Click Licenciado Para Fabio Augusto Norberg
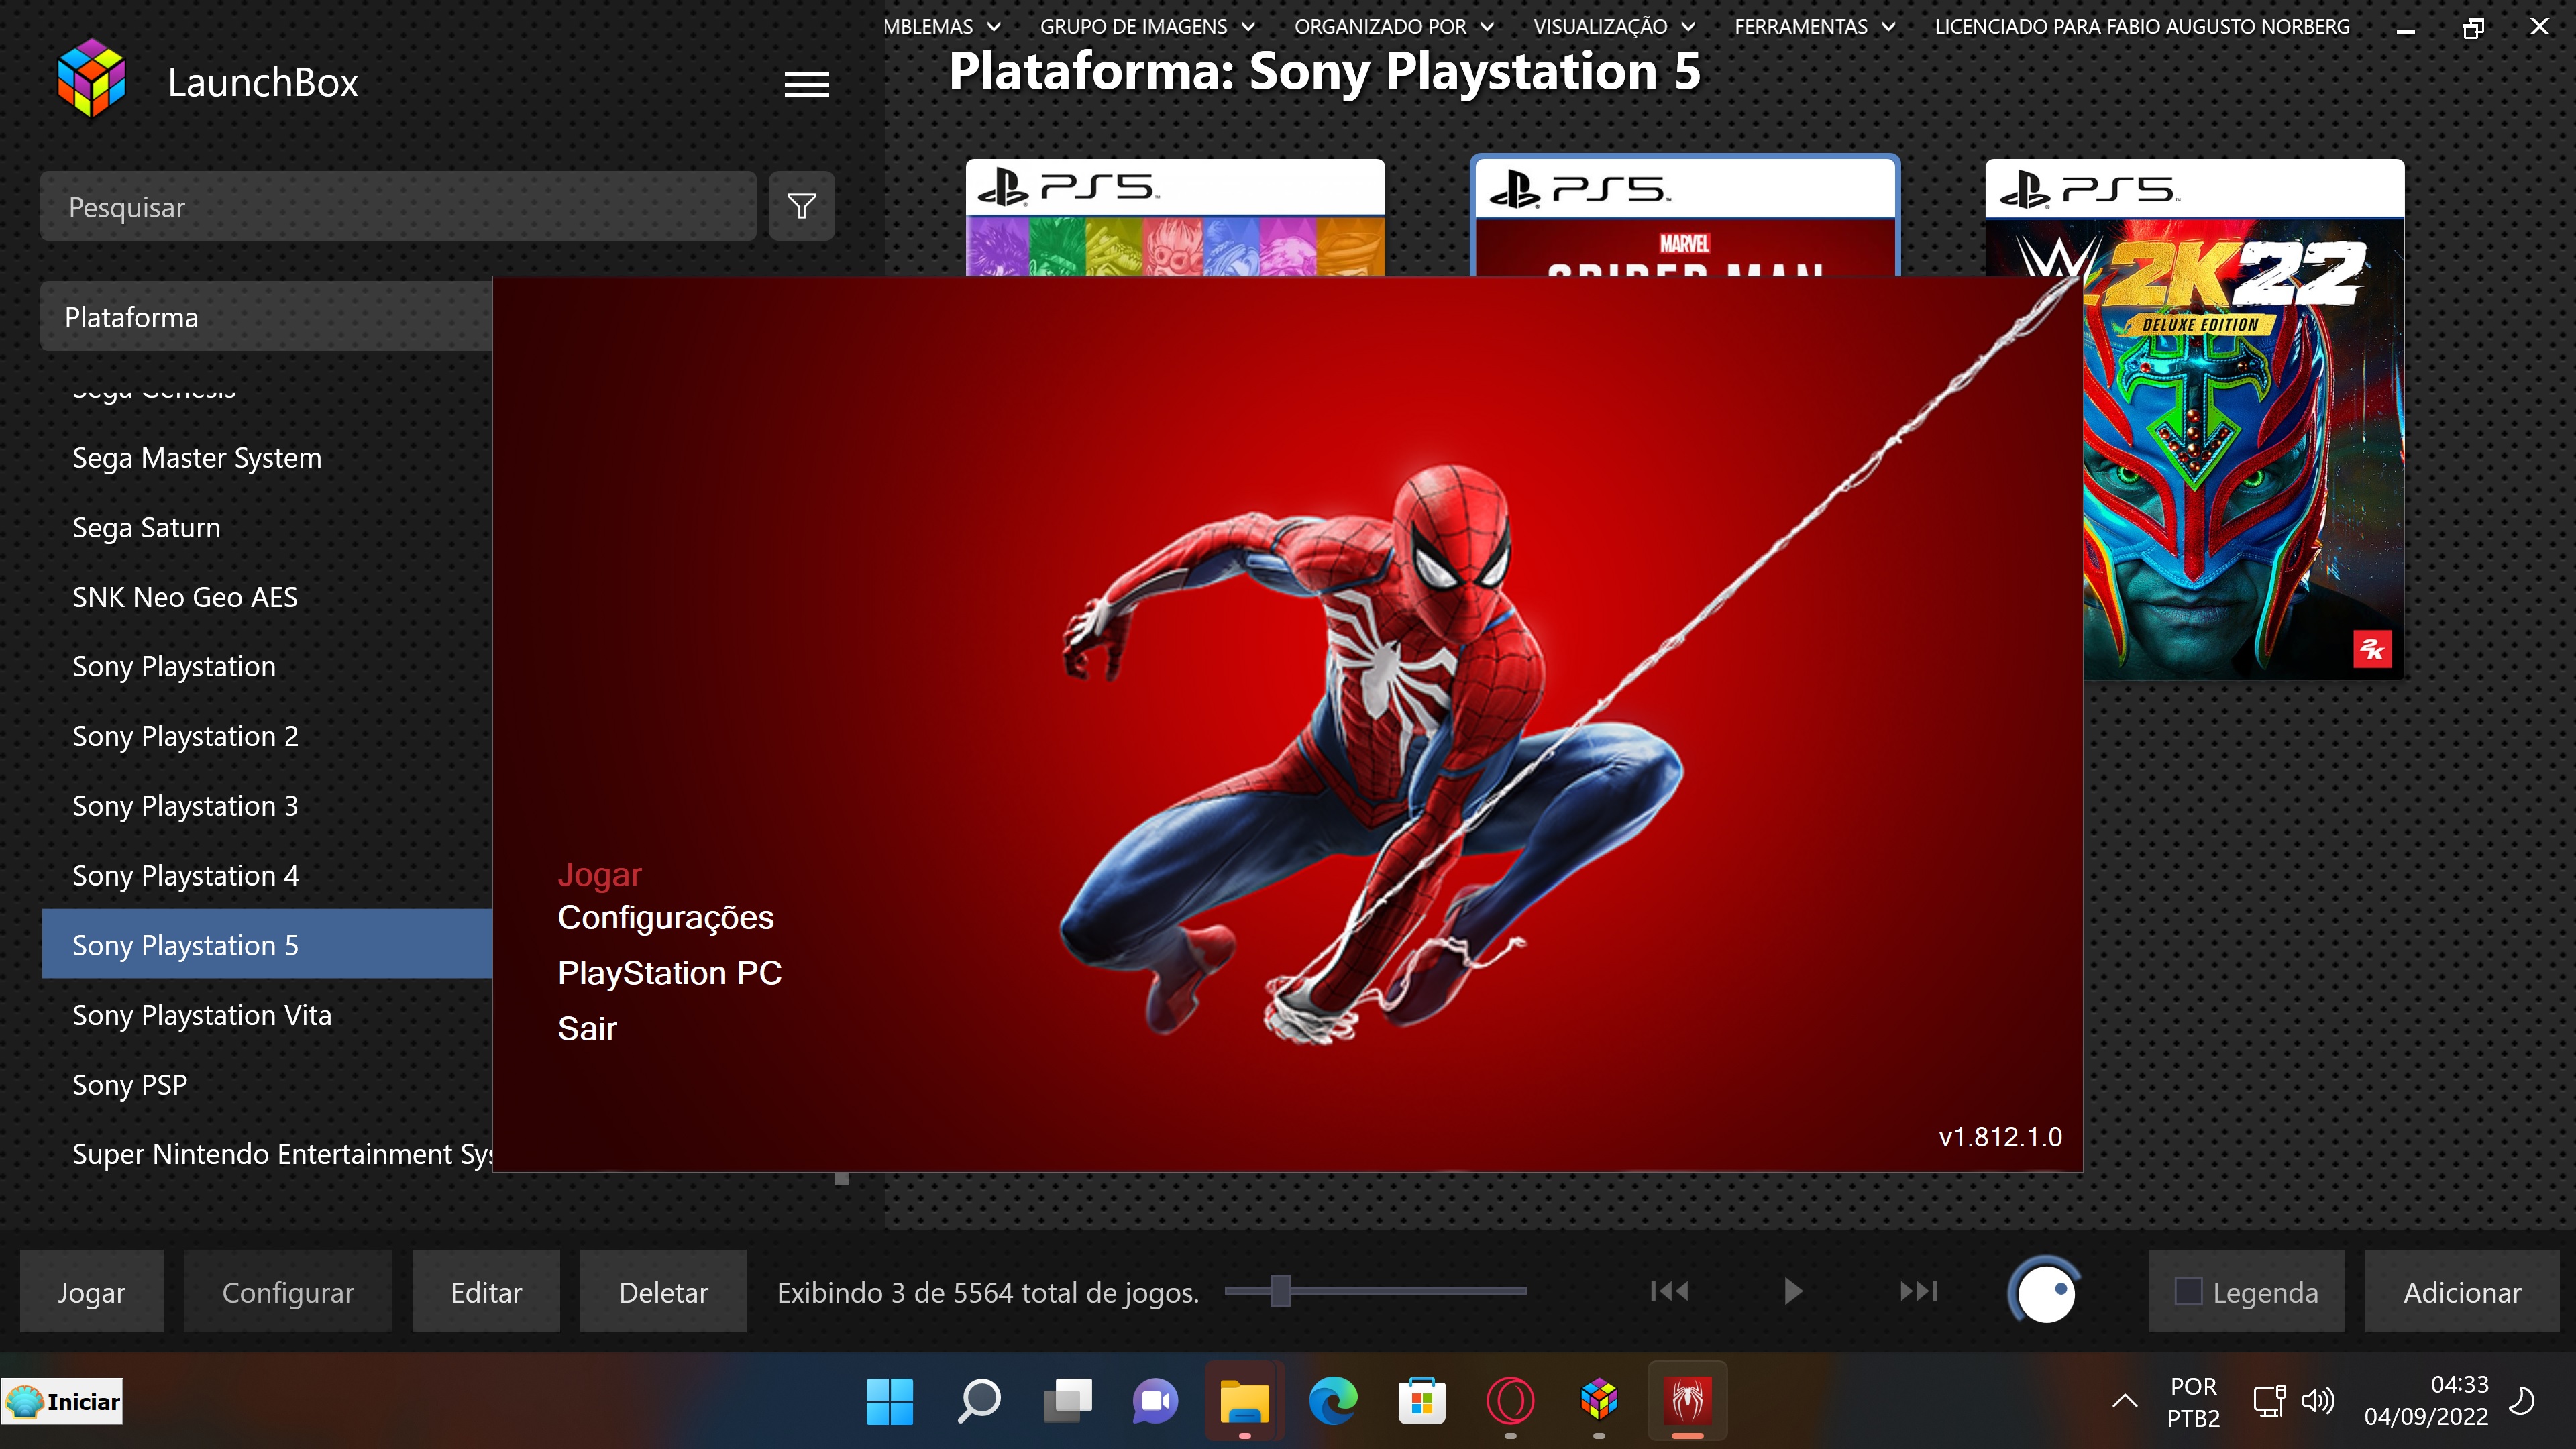 pyautogui.click(x=2142, y=27)
